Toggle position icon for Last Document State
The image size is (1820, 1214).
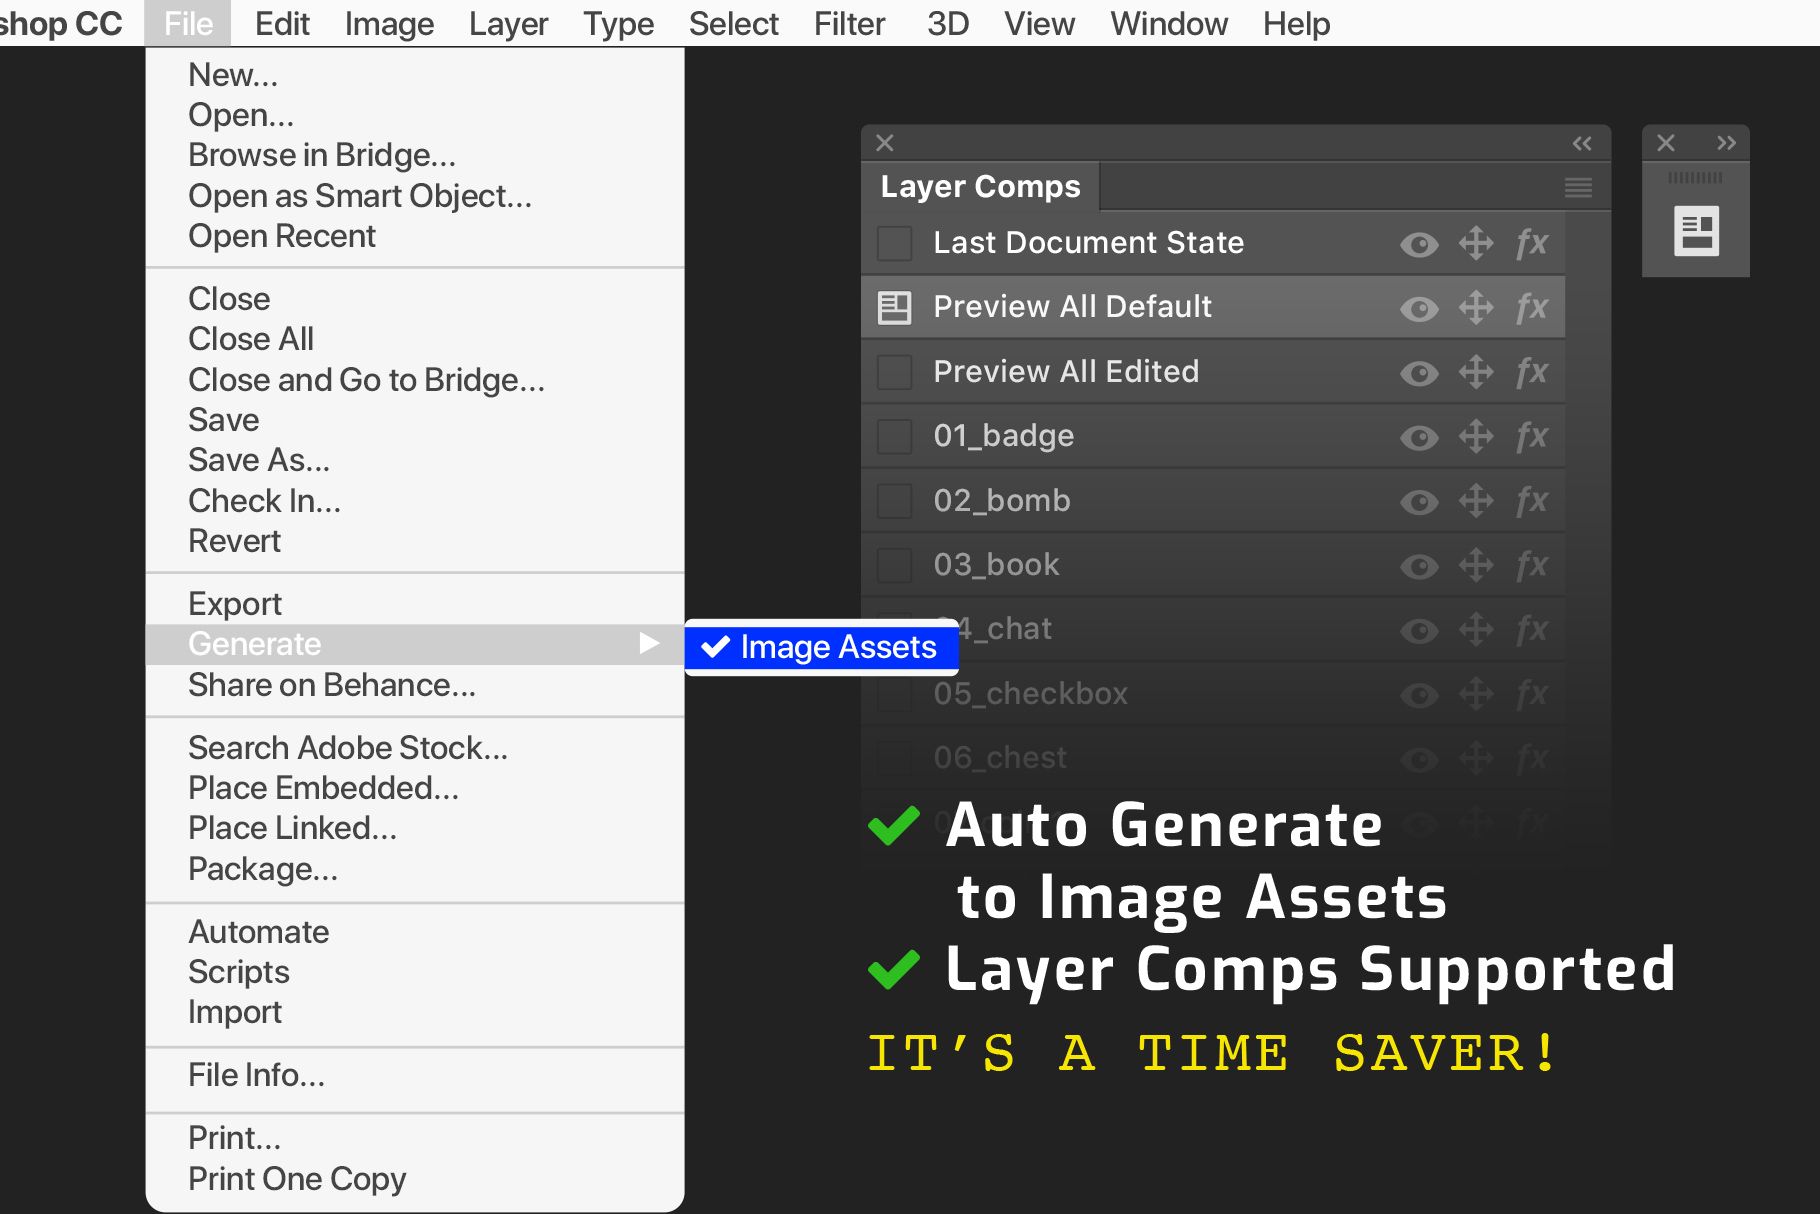click(1476, 243)
